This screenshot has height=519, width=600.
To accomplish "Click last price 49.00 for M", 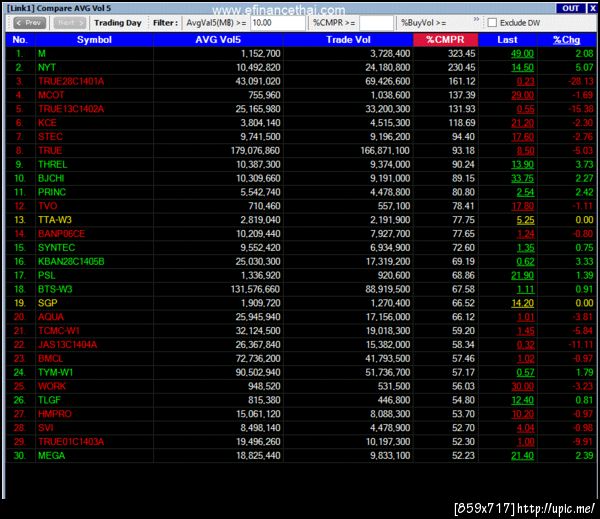I will 522,54.
